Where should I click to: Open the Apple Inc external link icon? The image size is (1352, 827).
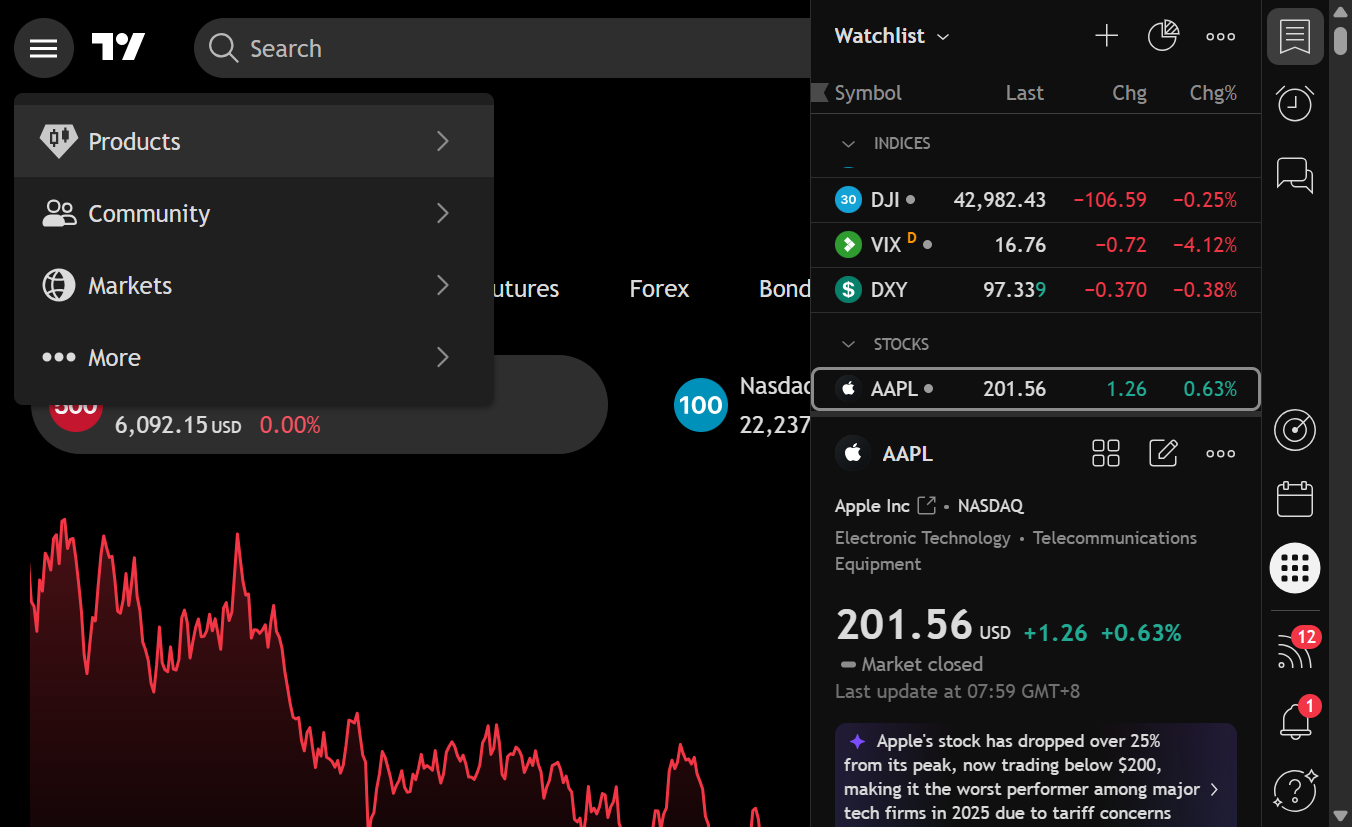(927, 506)
